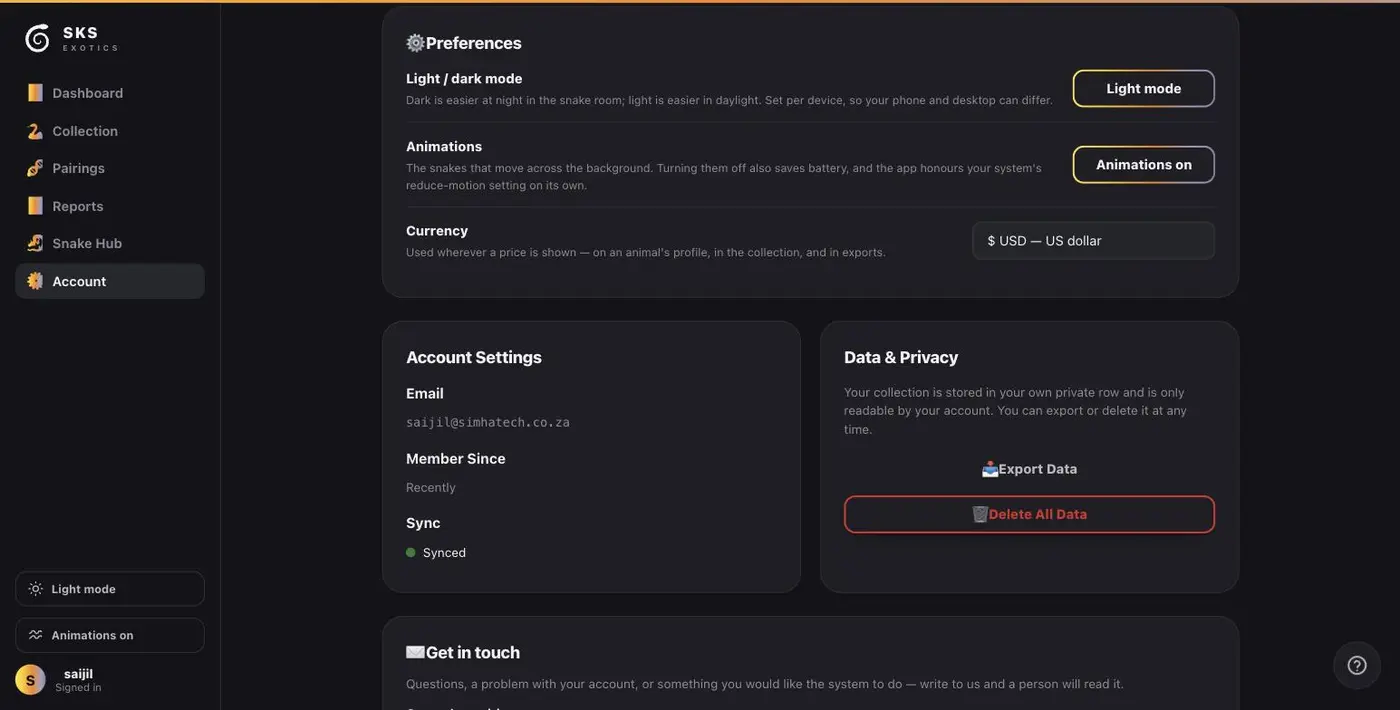Click the trash icon on Delete All Data
The height and width of the screenshot is (710, 1400).
[x=980, y=514]
